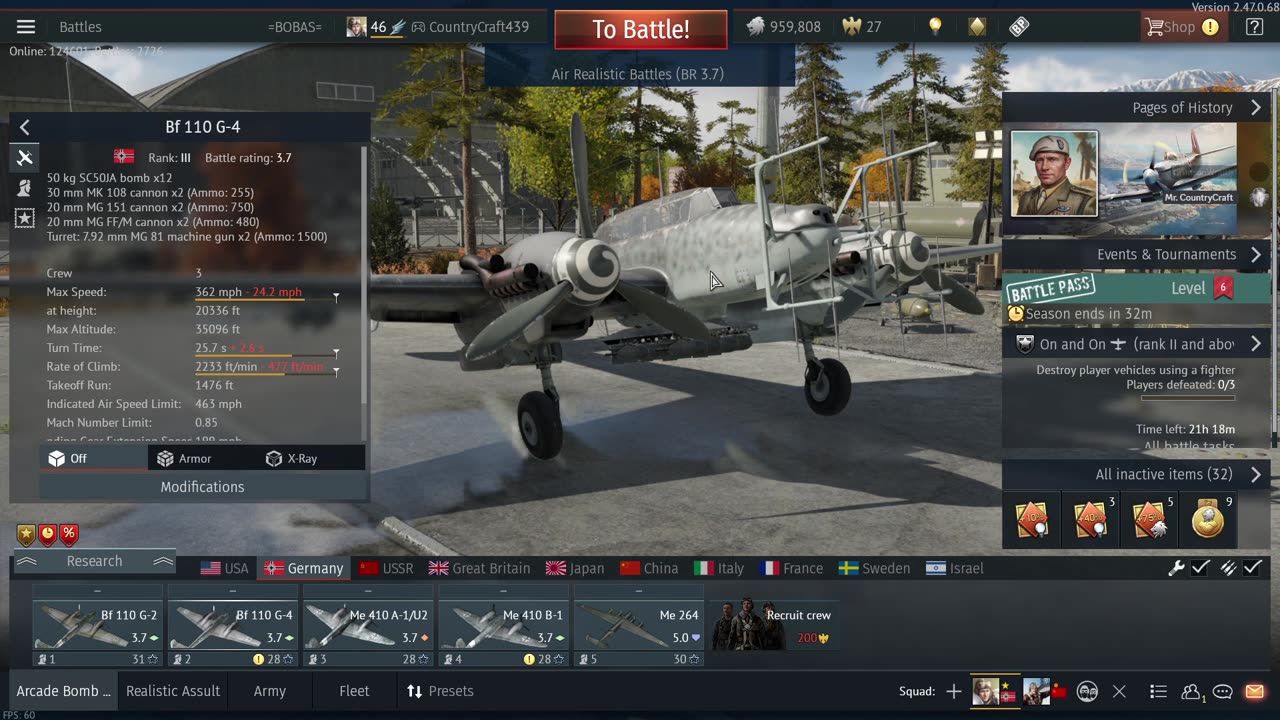Open the Shop cart

click(1183, 27)
